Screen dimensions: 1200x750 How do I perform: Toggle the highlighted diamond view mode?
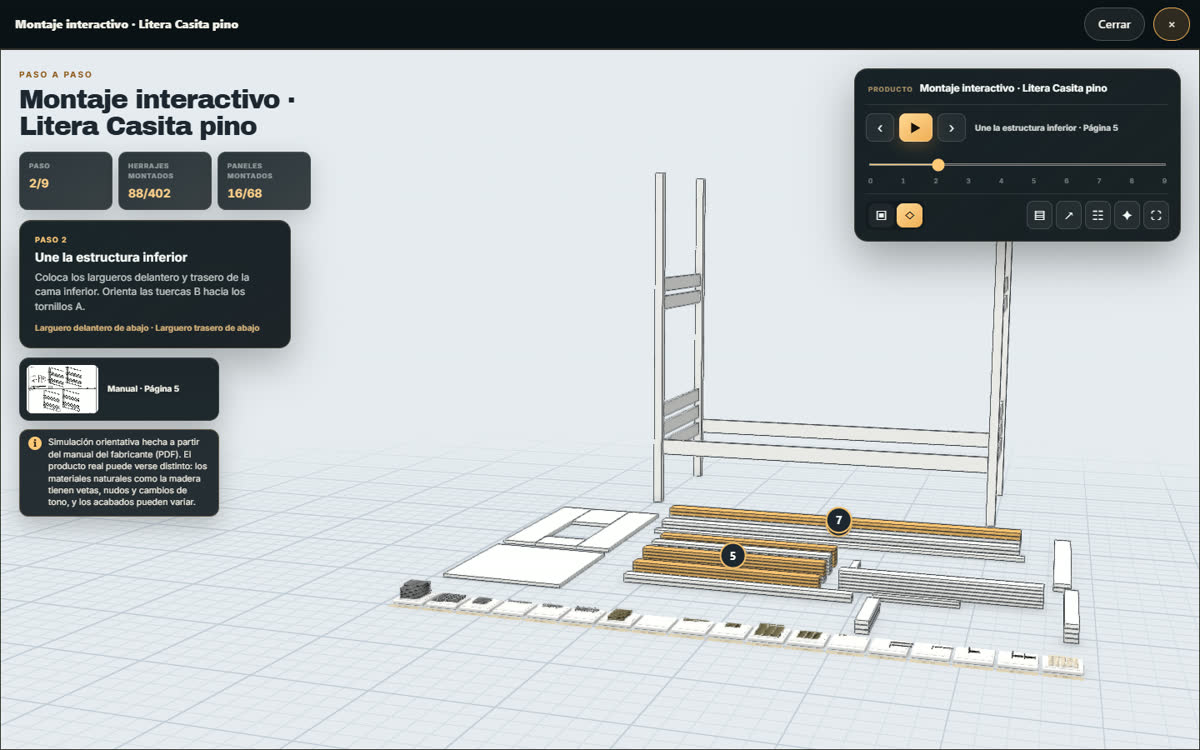(910, 215)
